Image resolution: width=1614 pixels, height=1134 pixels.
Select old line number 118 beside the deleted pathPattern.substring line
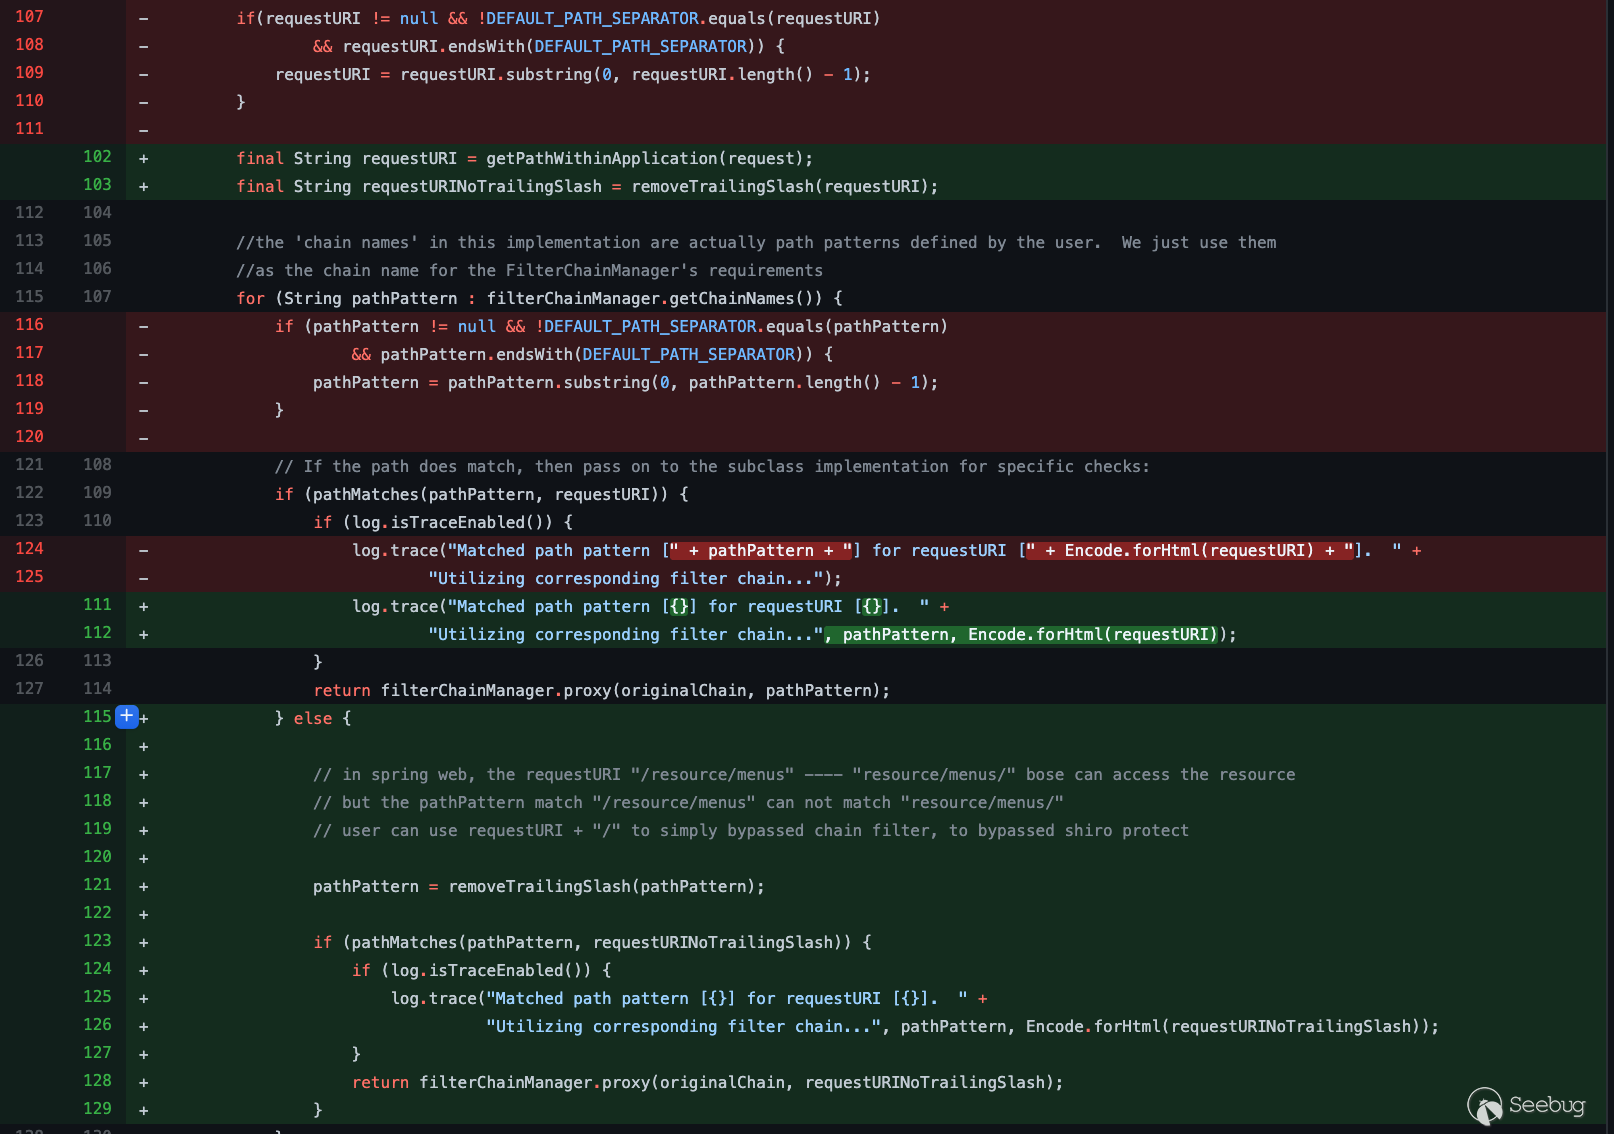coord(29,381)
